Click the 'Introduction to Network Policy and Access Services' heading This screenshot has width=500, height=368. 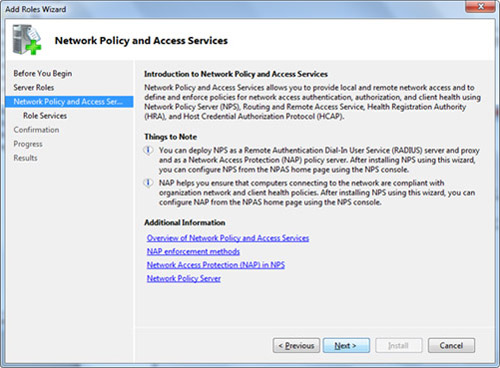click(x=236, y=74)
